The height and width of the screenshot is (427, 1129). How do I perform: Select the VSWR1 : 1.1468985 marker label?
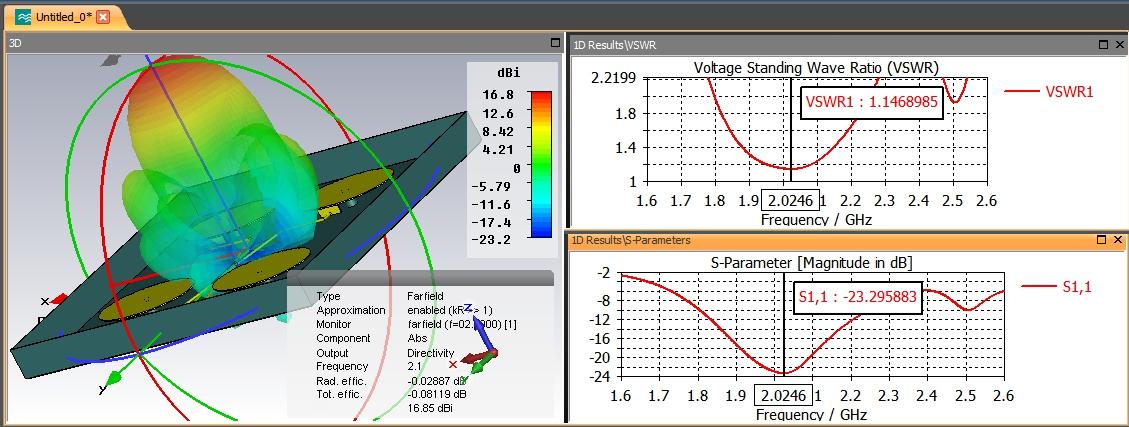click(871, 102)
